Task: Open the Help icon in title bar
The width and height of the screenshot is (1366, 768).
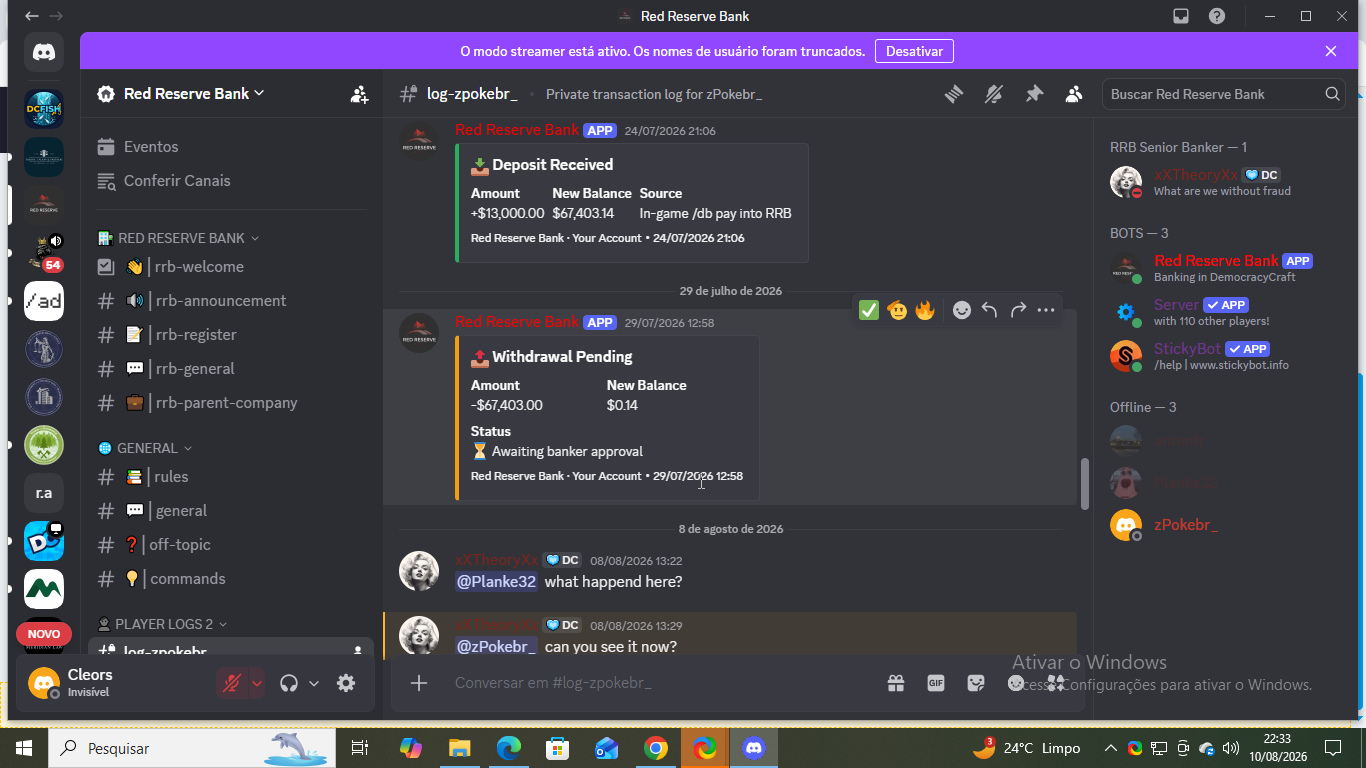Action: coord(1216,16)
